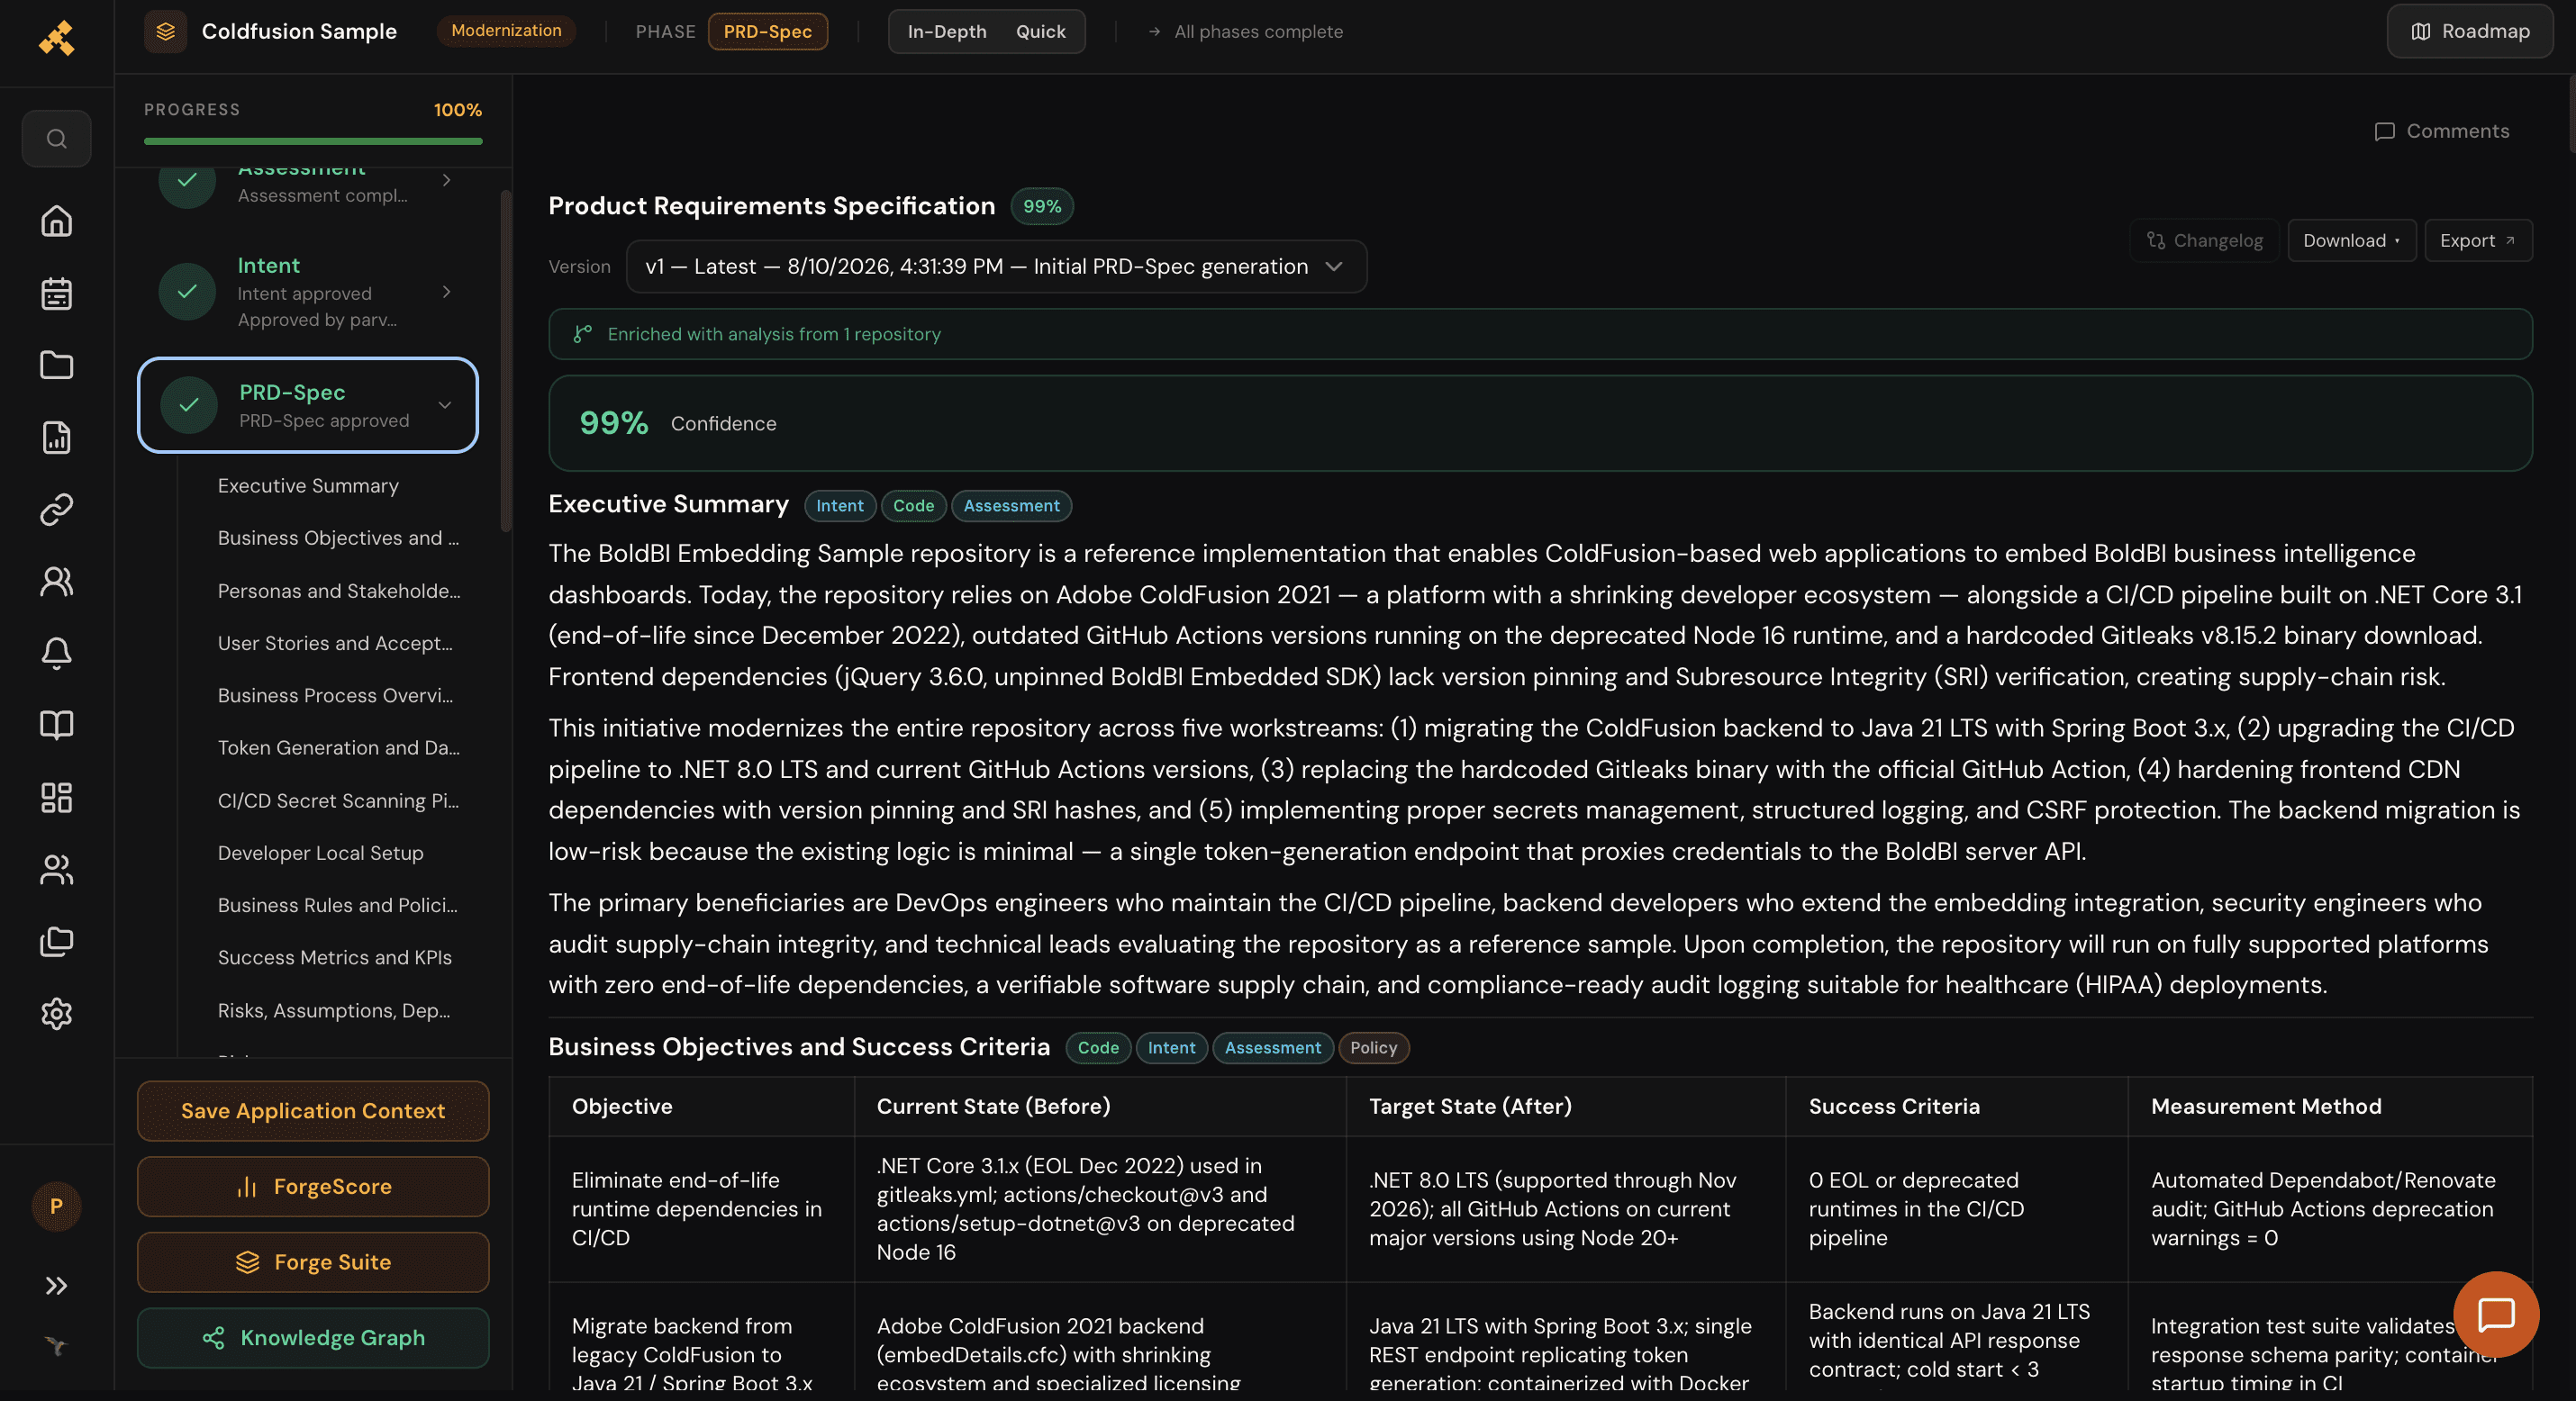This screenshot has height=1401, width=2576.
Task: Jump to Business Objectives section
Action: coord(338,538)
